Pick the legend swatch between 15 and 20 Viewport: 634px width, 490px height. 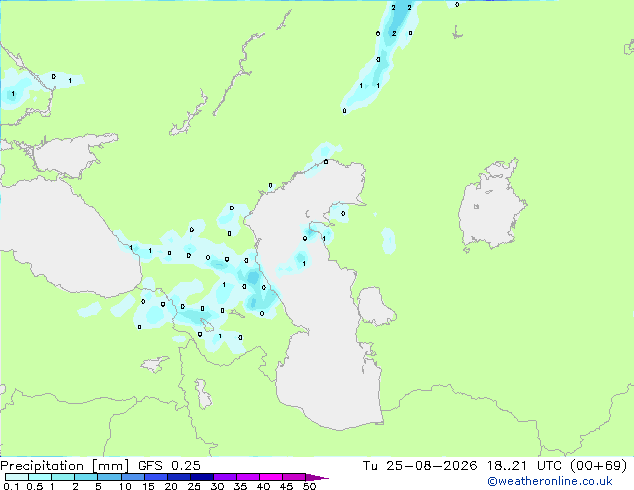156,477
